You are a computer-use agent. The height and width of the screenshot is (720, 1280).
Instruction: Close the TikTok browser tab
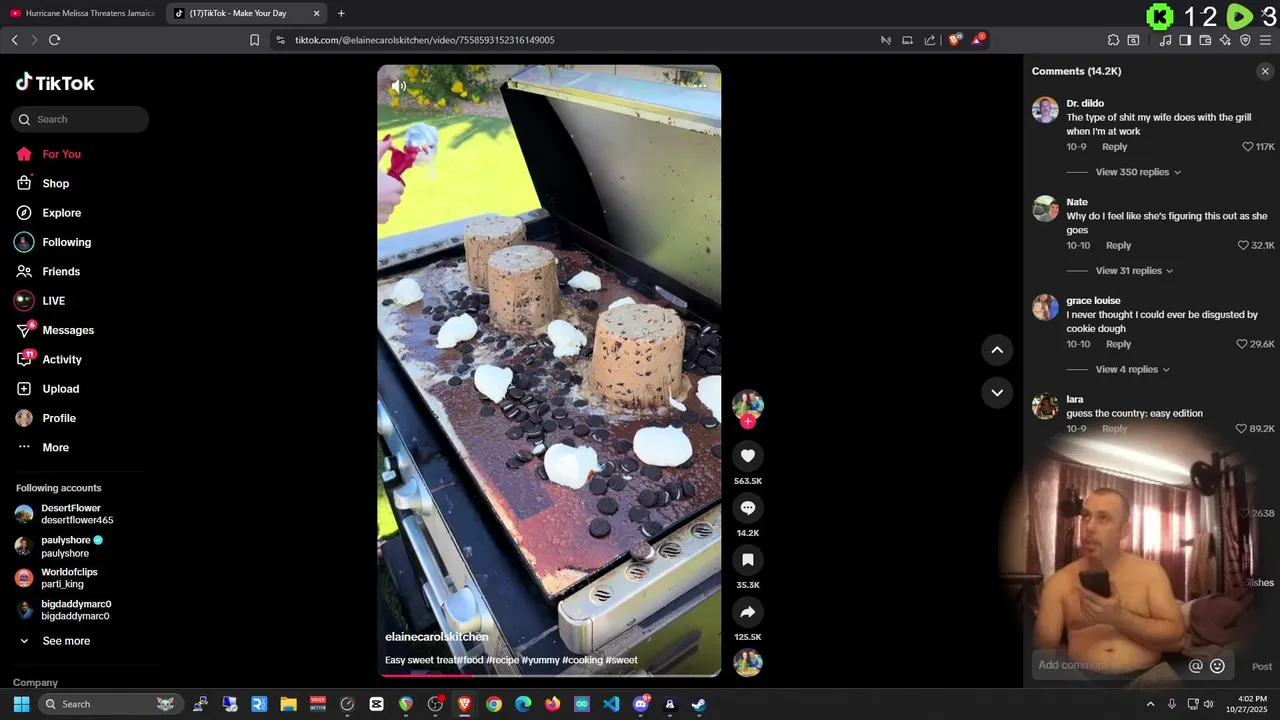pyautogui.click(x=317, y=13)
